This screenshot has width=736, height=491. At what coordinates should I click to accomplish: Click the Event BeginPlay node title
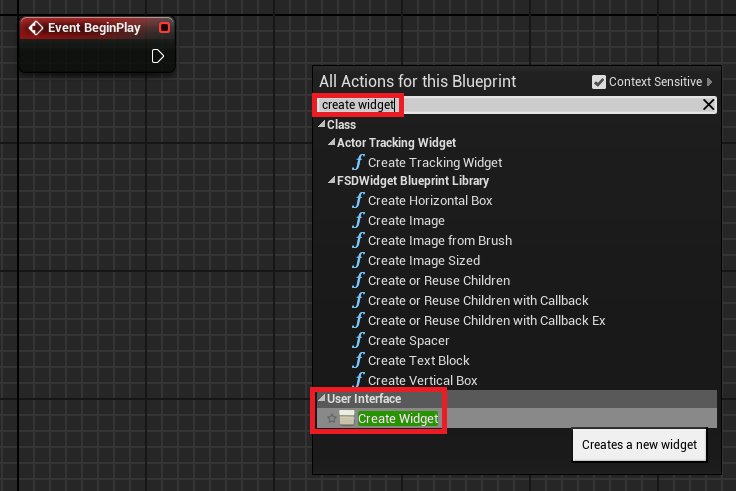click(94, 28)
